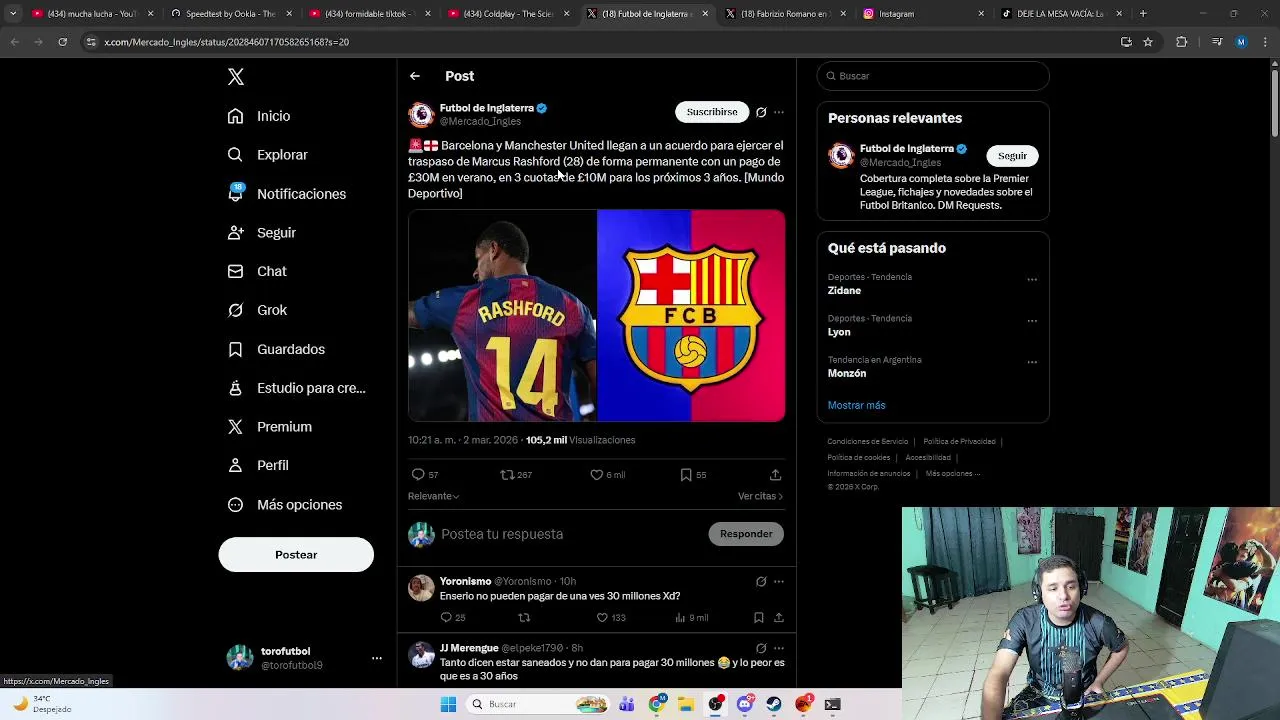Open three-dot menu on Yoronismo's reply
The image size is (1280, 720).
pyautogui.click(x=779, y=581)
